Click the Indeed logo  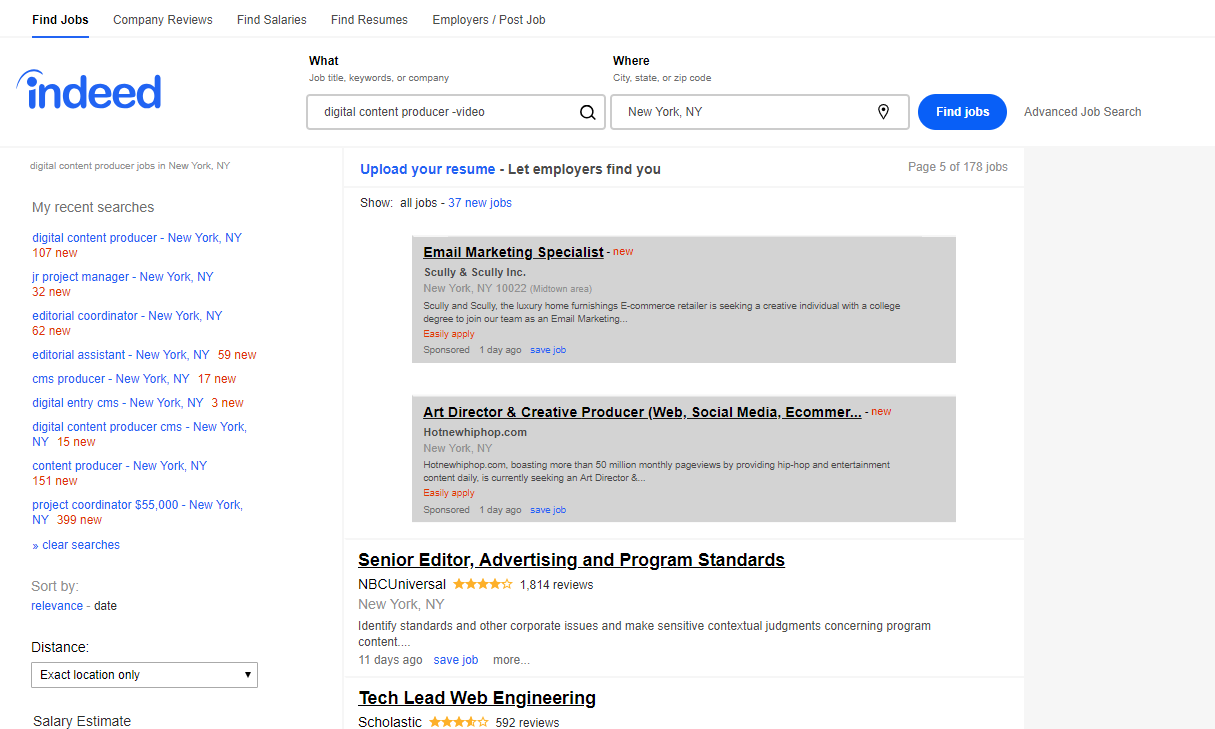click(x=89, y=91)
